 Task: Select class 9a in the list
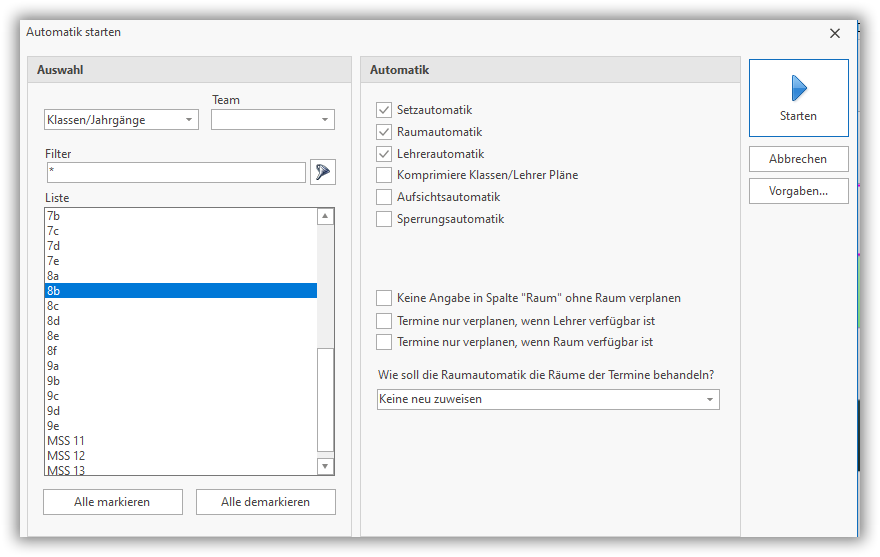(x=53, y=366)
